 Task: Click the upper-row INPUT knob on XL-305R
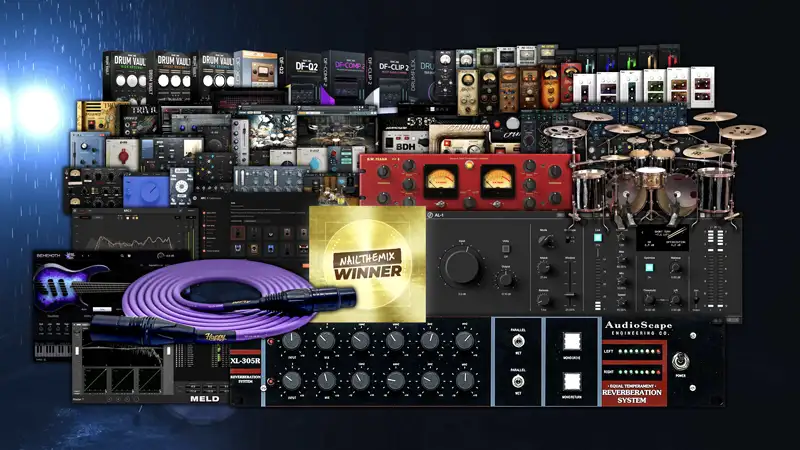tap(292, 341)
